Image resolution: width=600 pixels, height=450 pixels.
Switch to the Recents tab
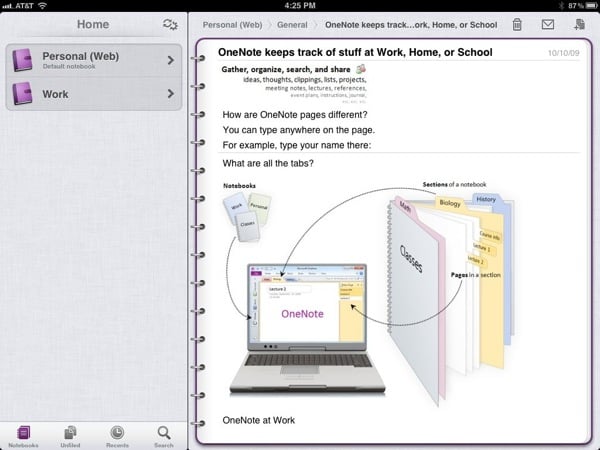click(117, 437)
